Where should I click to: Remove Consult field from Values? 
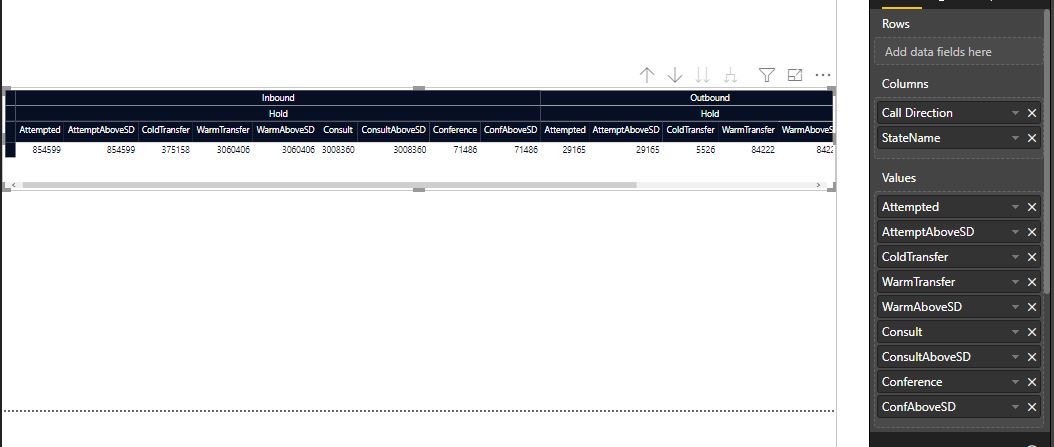tap(1032, 332)
